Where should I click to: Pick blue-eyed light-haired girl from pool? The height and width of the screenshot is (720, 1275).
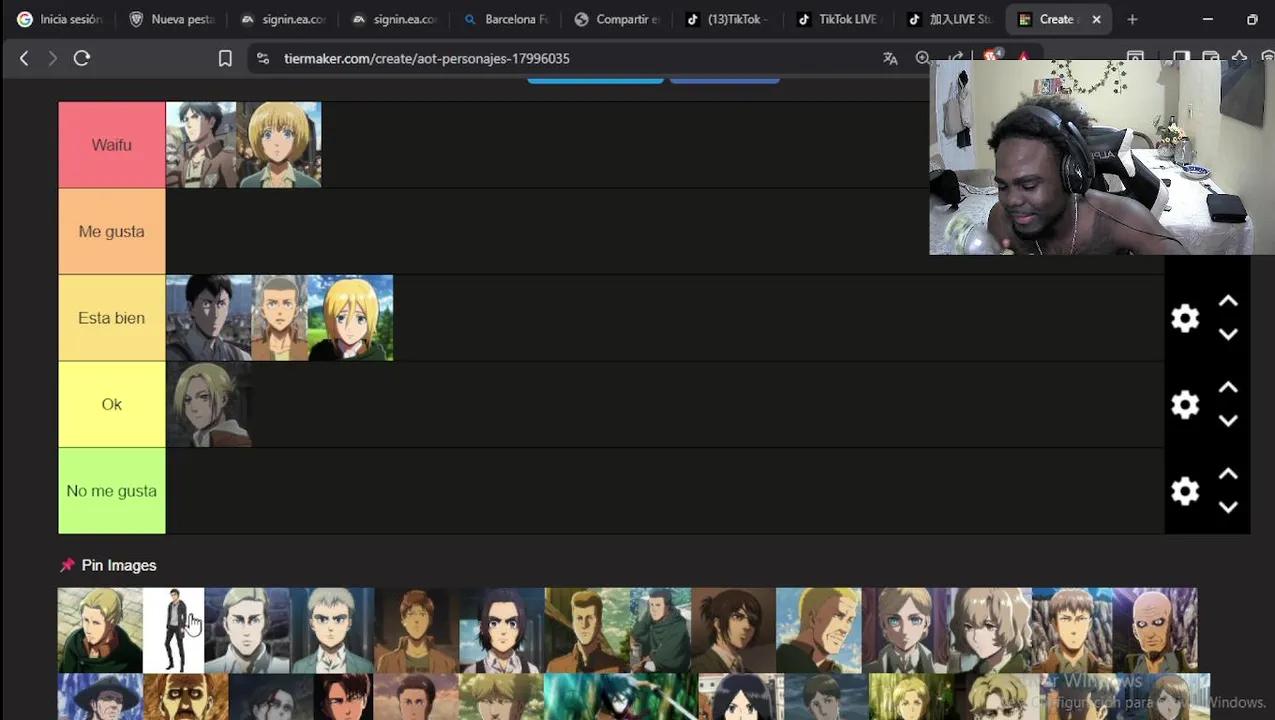click(x=904, y=630)
